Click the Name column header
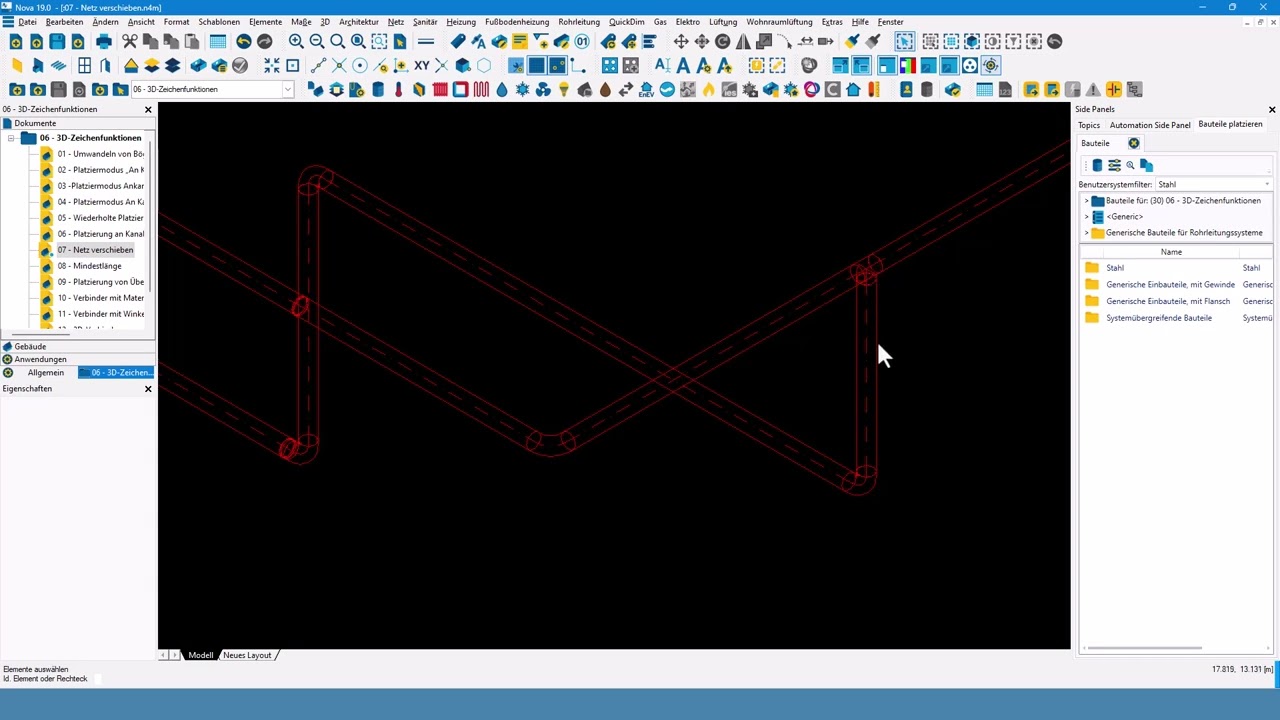The width and height of the screenshot is (1280, 720). pyautogui.click(x=1171, y=252)
